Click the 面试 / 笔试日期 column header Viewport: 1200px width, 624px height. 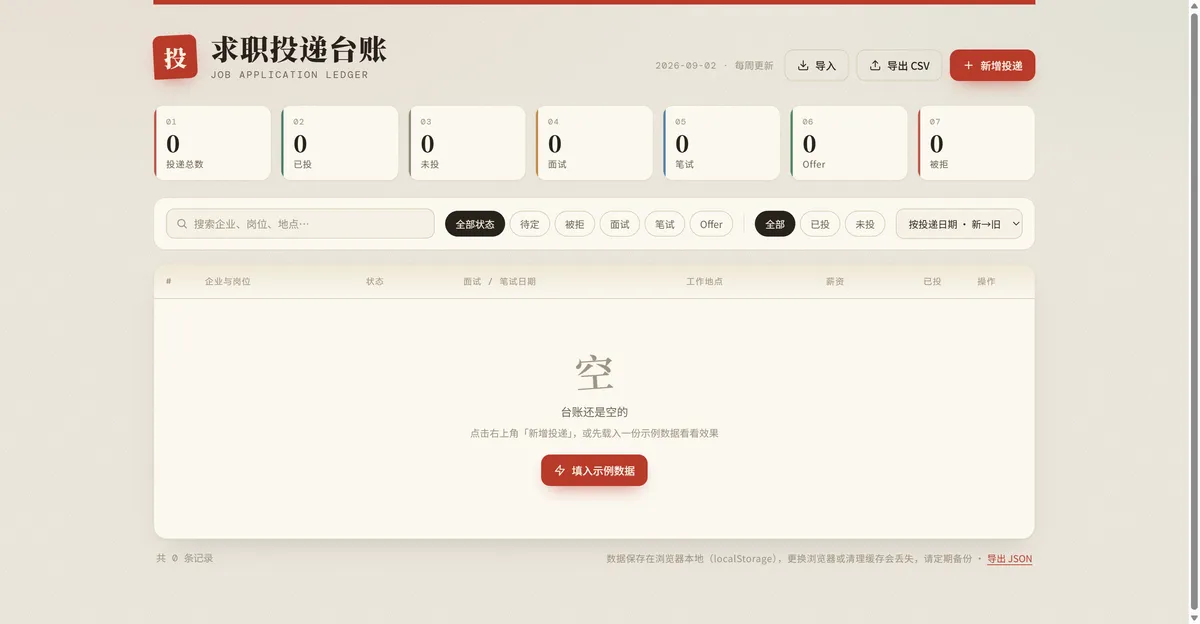[499, 282]
